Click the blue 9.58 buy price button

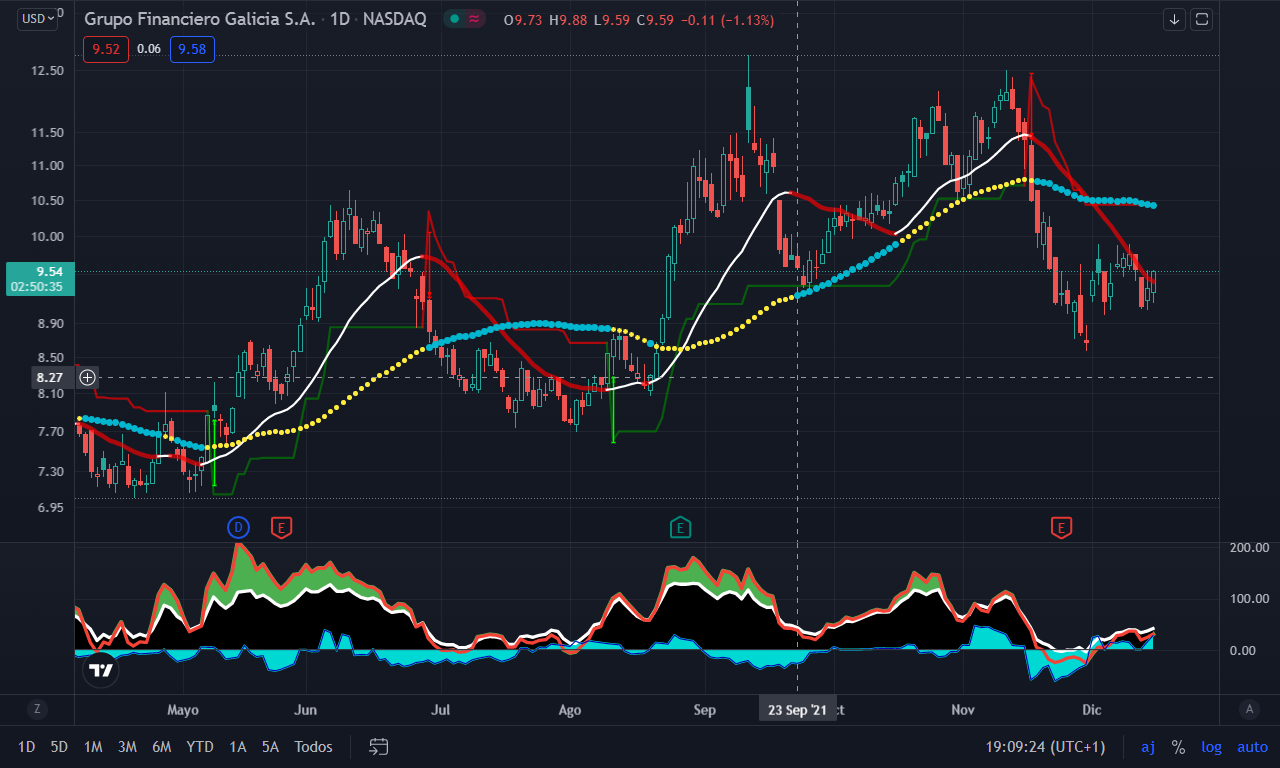[x=192, y=49]
